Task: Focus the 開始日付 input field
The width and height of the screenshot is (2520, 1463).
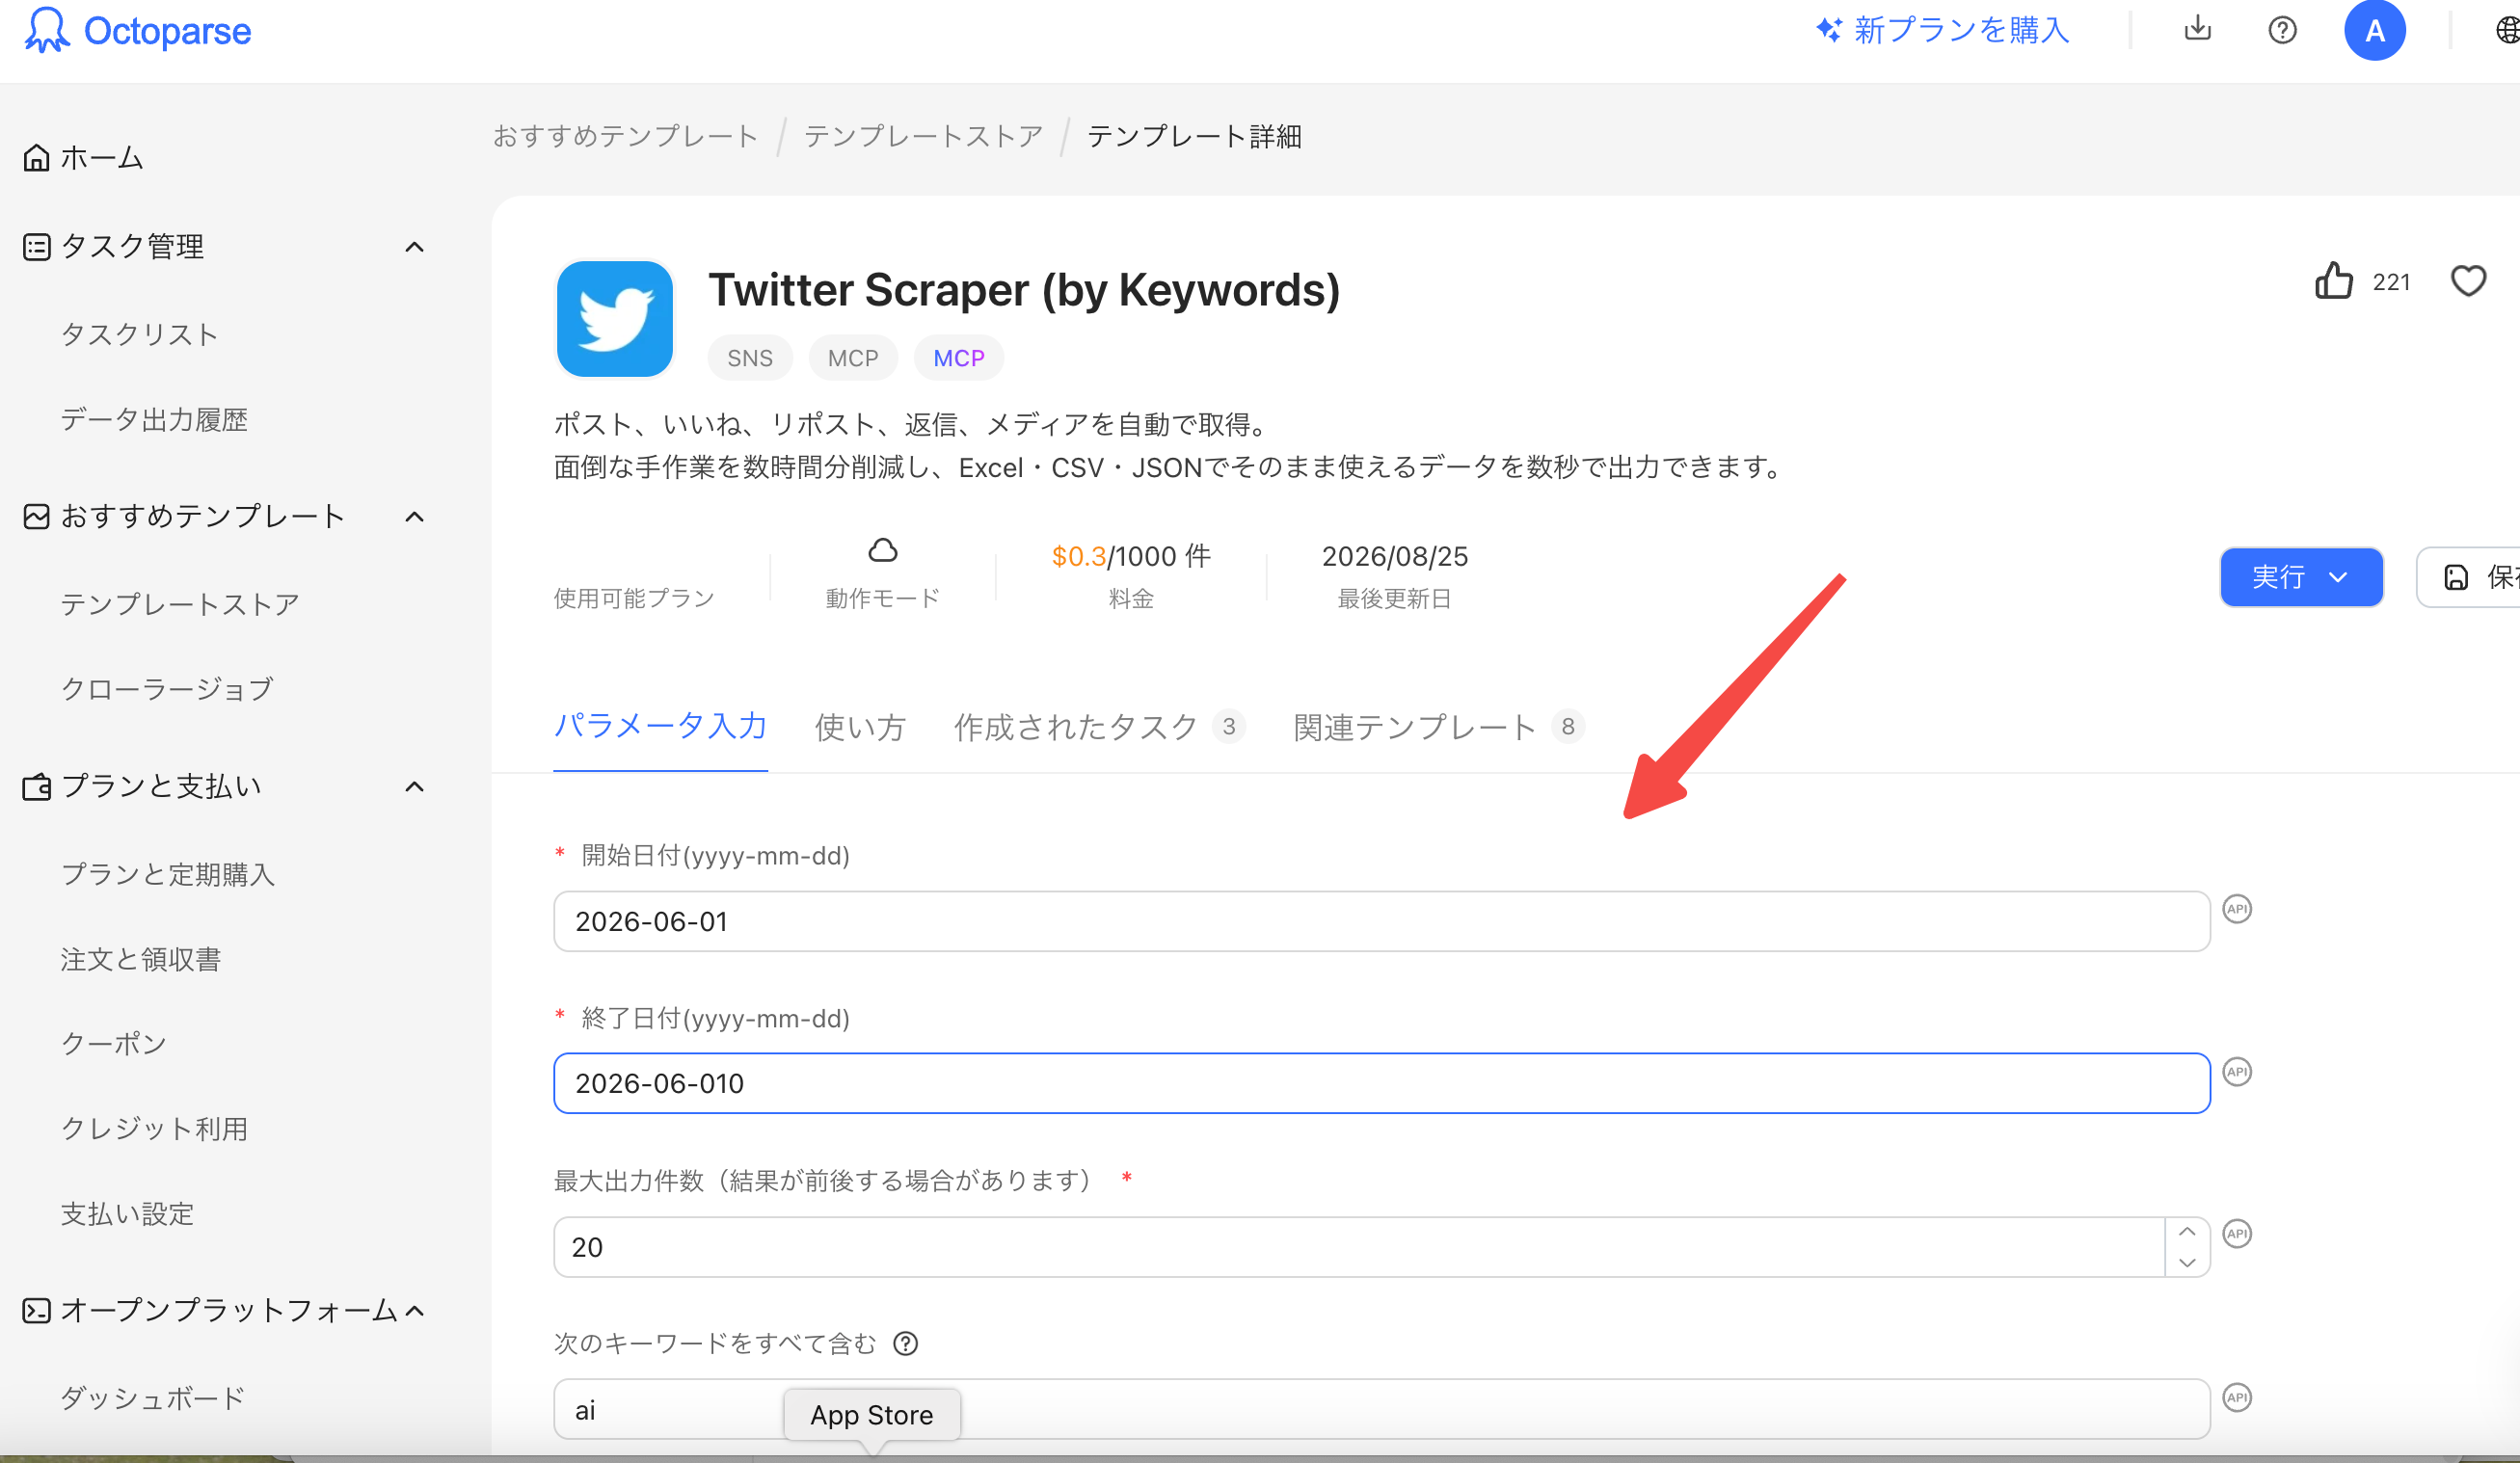Action: (x=1381, y=921)
